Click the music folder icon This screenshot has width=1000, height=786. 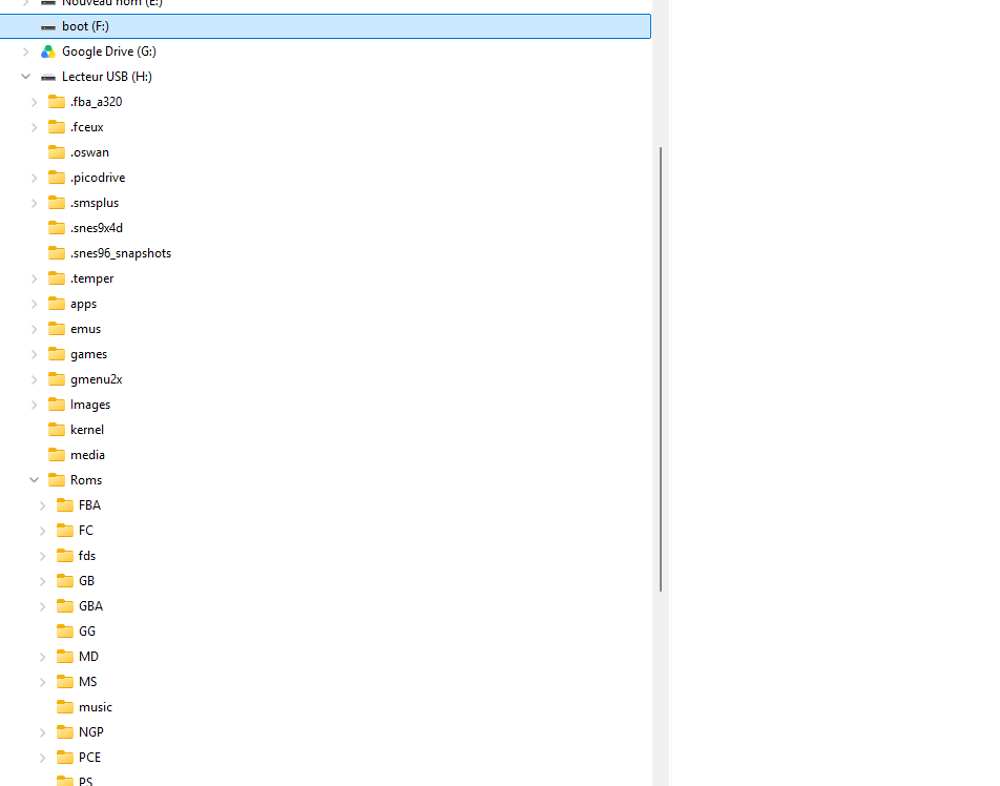point(65,707)
